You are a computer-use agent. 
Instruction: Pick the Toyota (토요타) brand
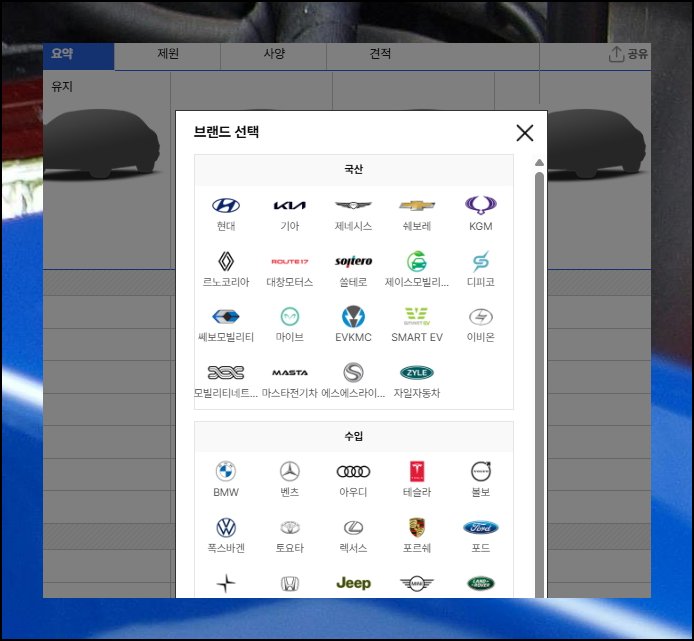289,527
